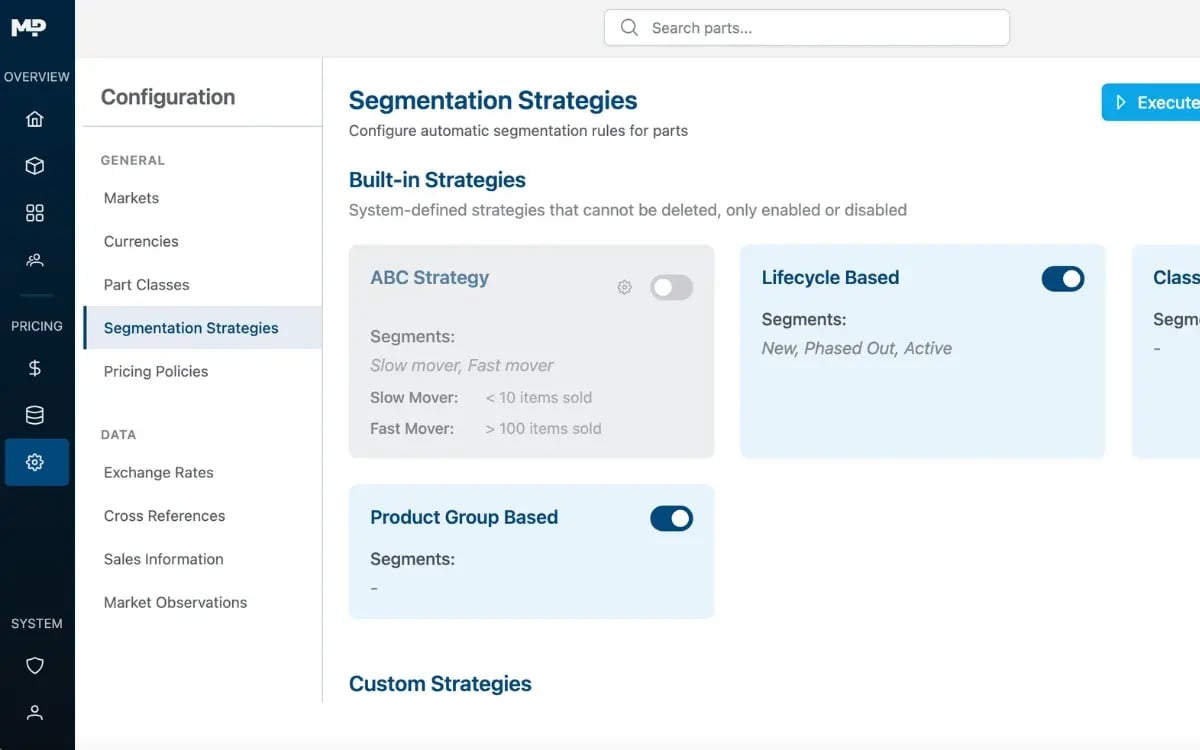Open the Pricing Policies section
Screen dimensions: 1200x750
click(x=155, y=371)
